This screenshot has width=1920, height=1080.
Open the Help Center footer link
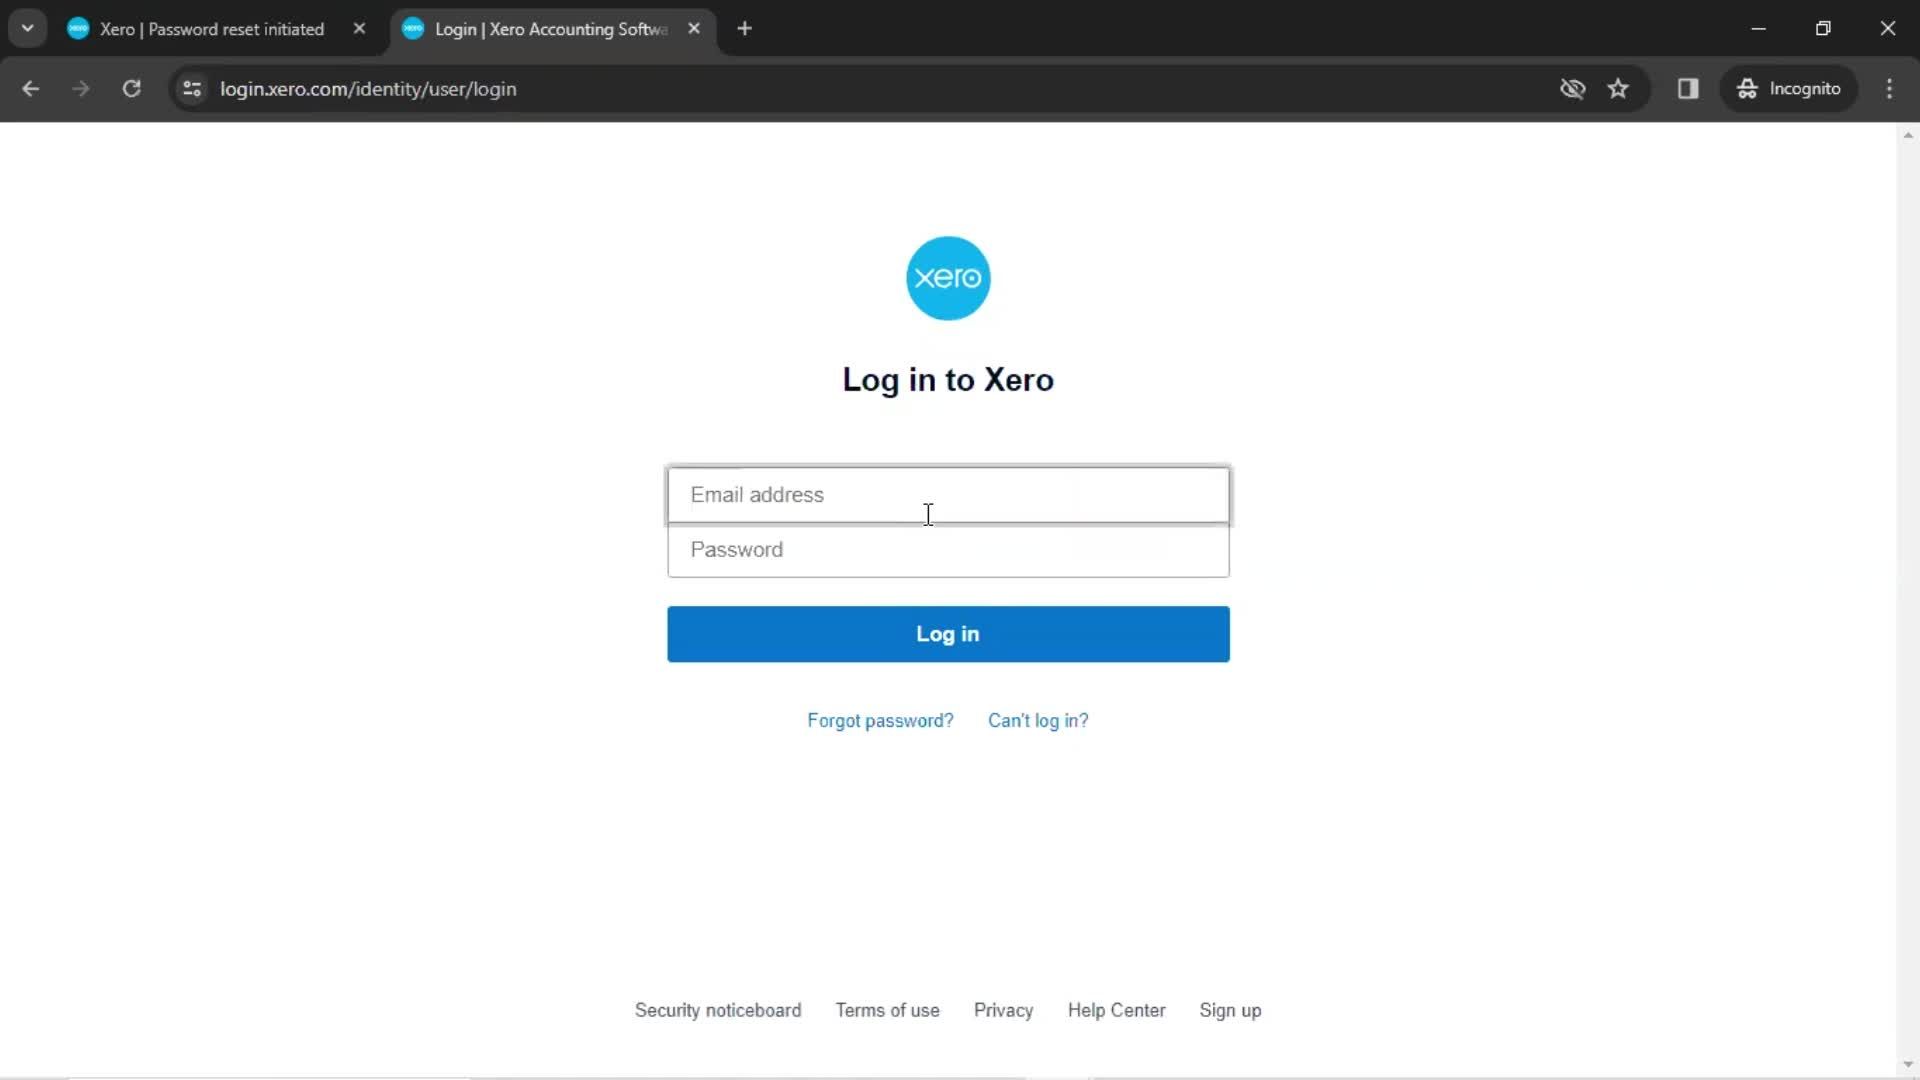[x=1117, y=1010]
